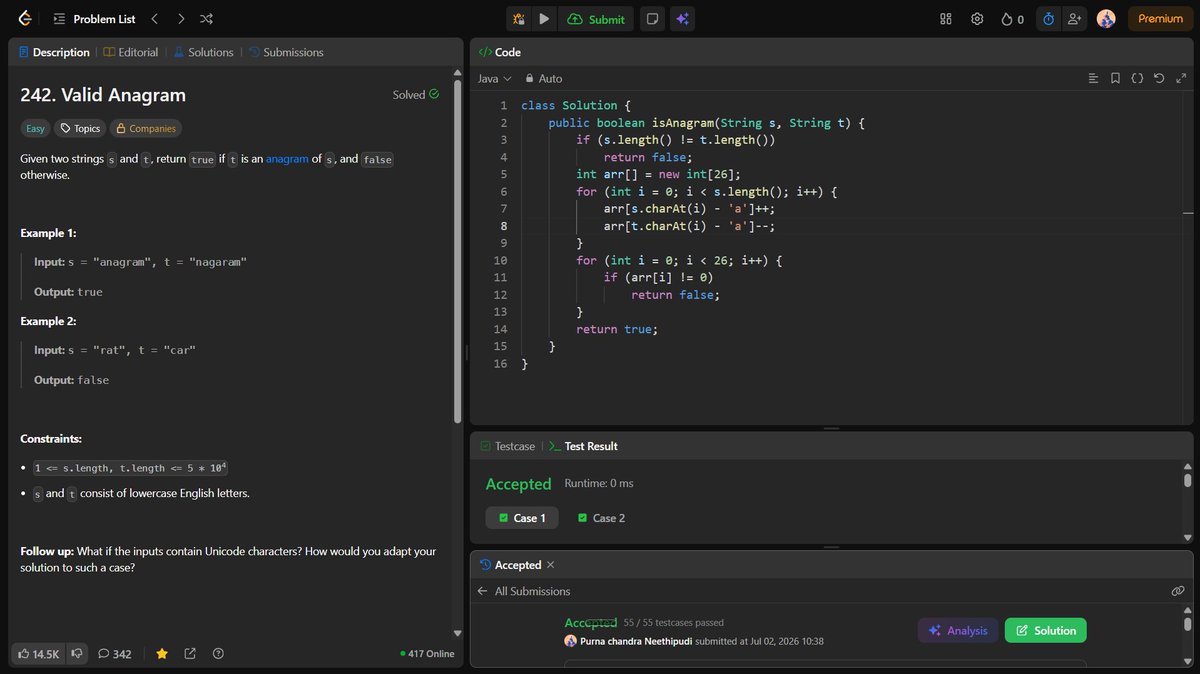The height and width of the screenshot is (674, 1200).
Task: Go to the previous problem arrow
Action: point(154,19)
